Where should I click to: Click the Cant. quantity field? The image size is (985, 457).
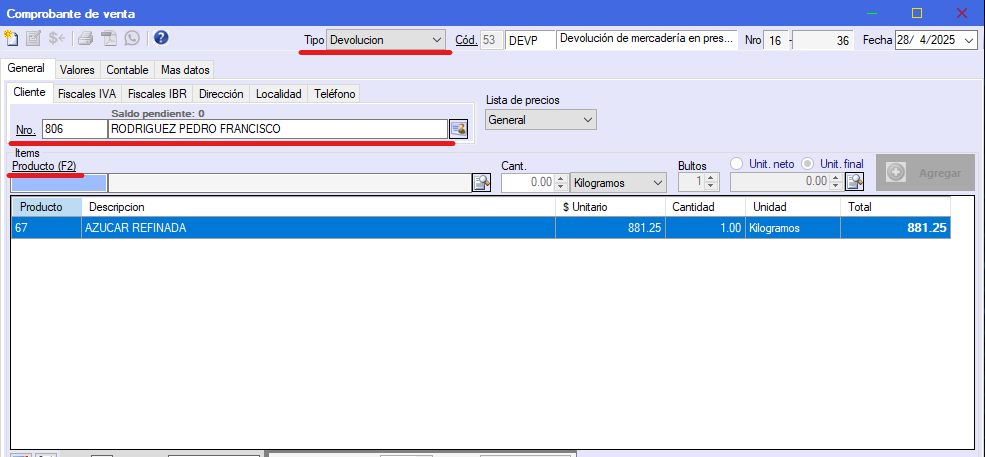(x=528, y=182)
